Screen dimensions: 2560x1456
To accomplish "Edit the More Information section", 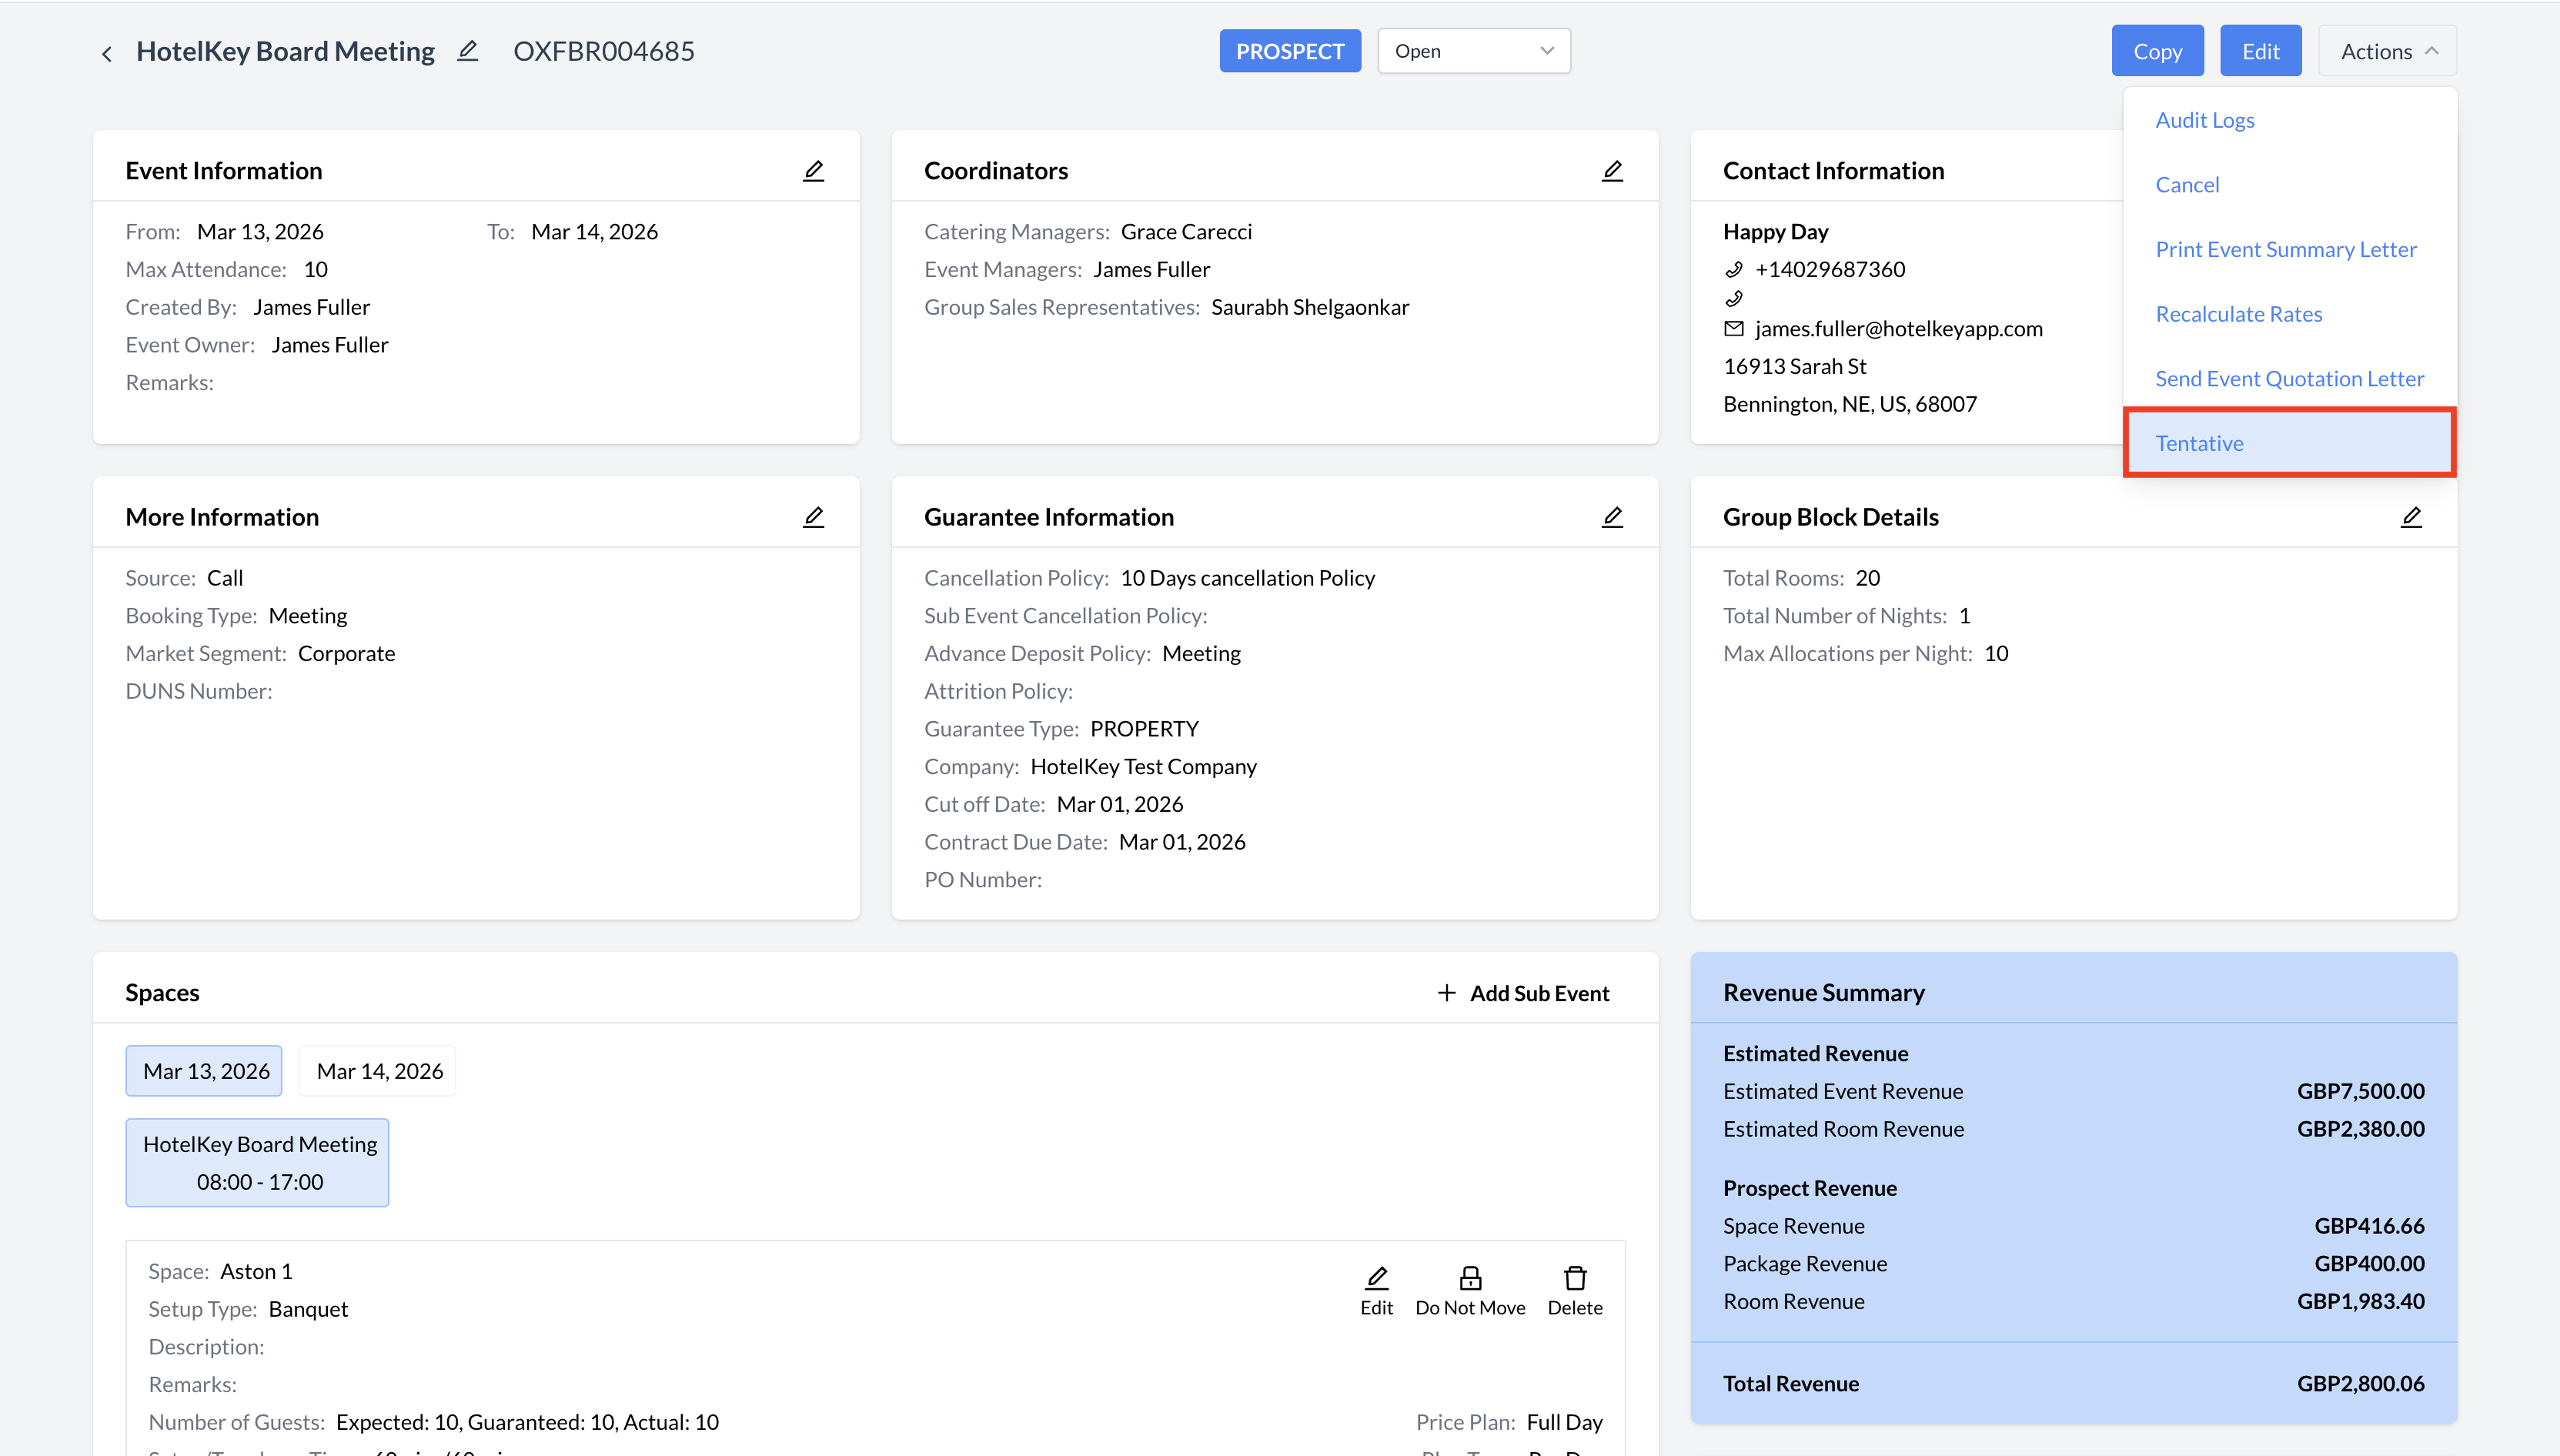I will pos(813,517).
